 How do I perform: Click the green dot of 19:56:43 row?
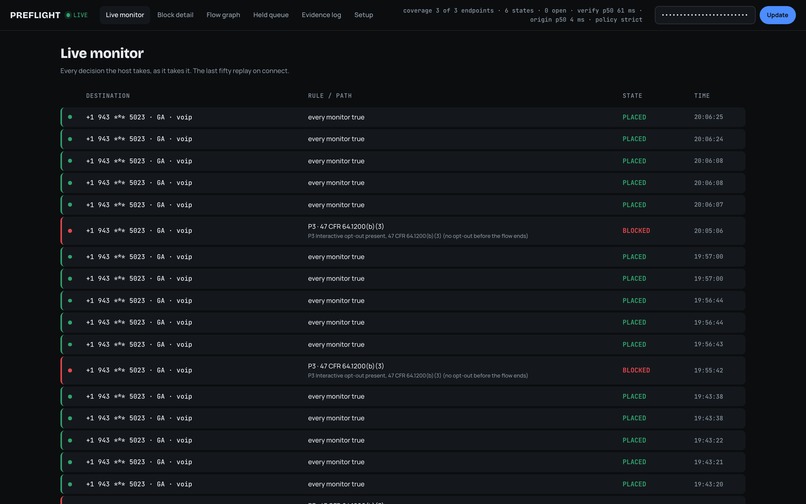coord(70,345)
